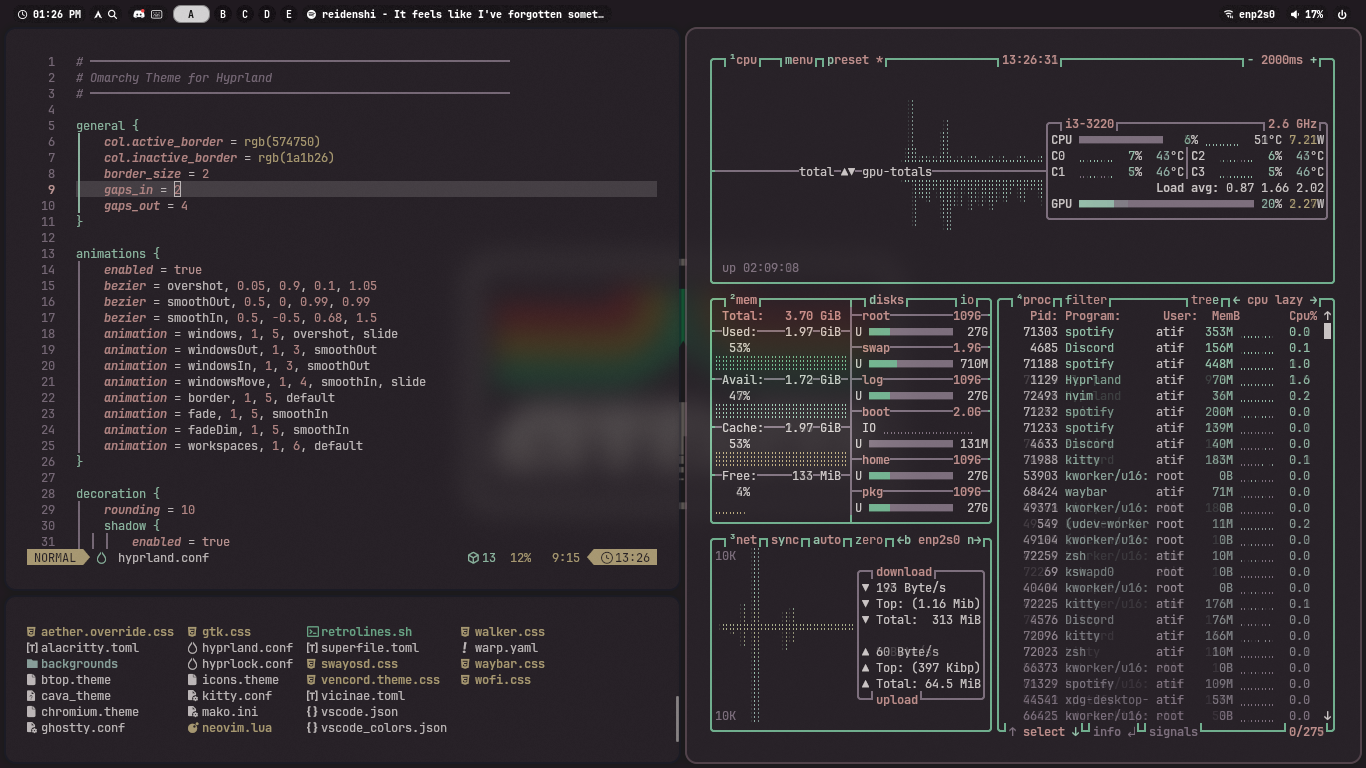Click the exclamation icon of warp.yaml
1366x768 pixels.
tap(465, 648)
